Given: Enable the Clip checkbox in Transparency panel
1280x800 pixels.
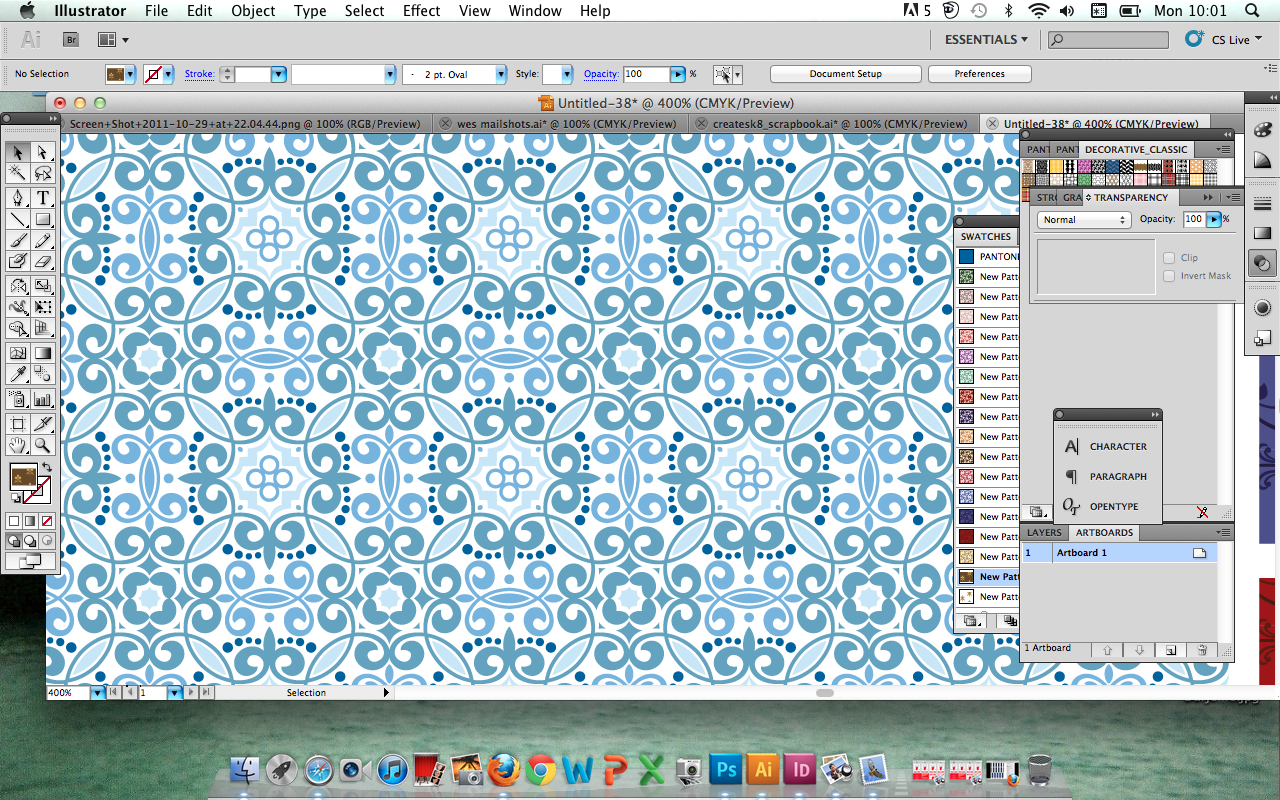Looking at the screenshot, I should click(1168, 257).
